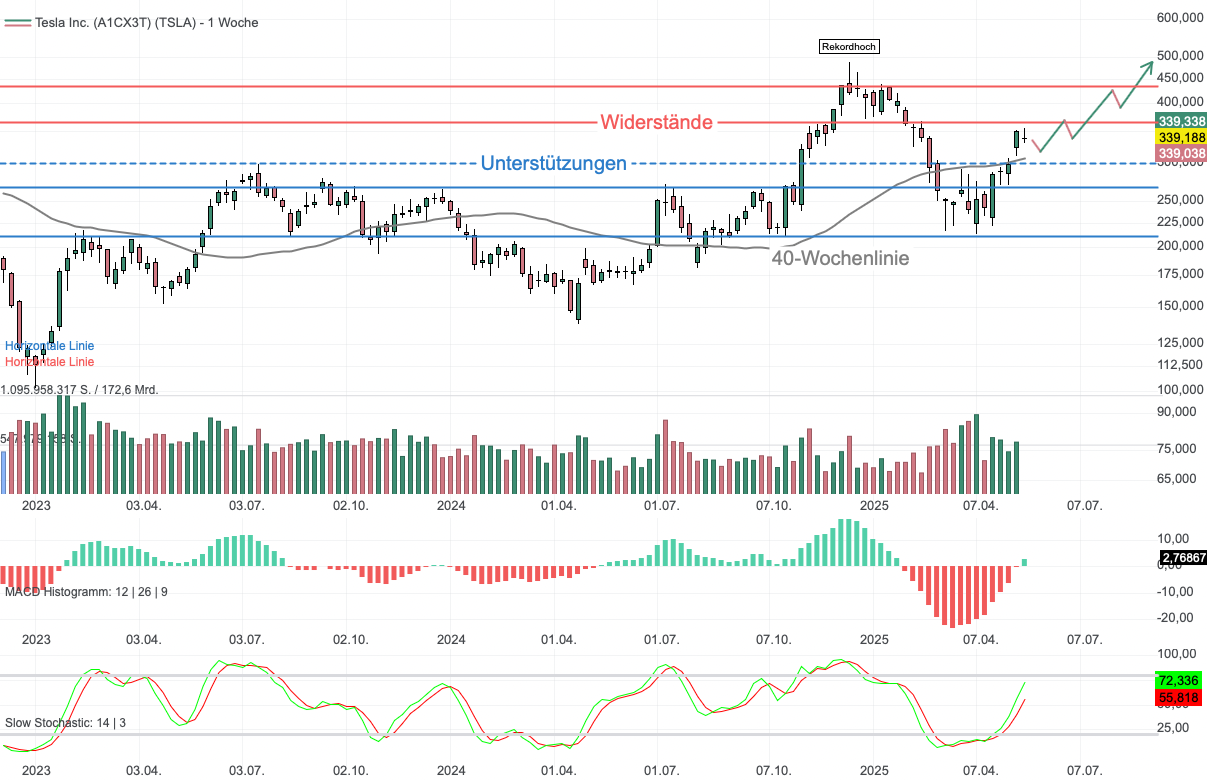Screen dimensions: 1207x780
Task: Click the 250,000 price axis label
Action: tap(1180, 200)
